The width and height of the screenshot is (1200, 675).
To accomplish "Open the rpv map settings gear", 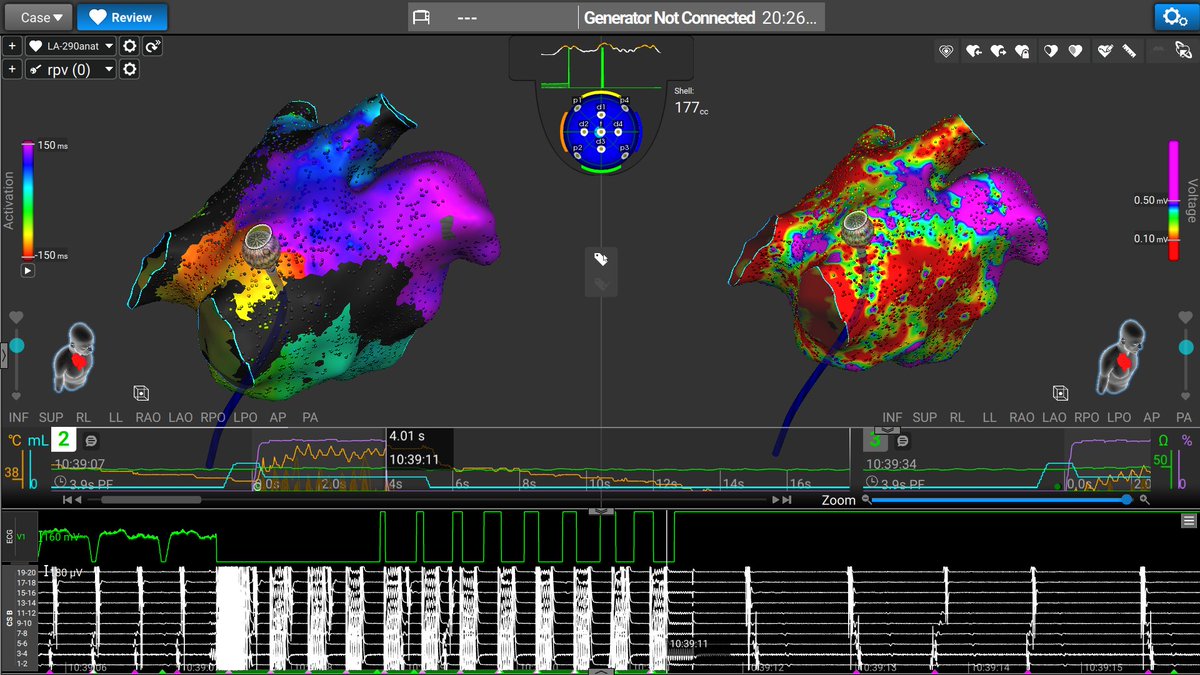I will pyautogui.click(x=128, y=69).
